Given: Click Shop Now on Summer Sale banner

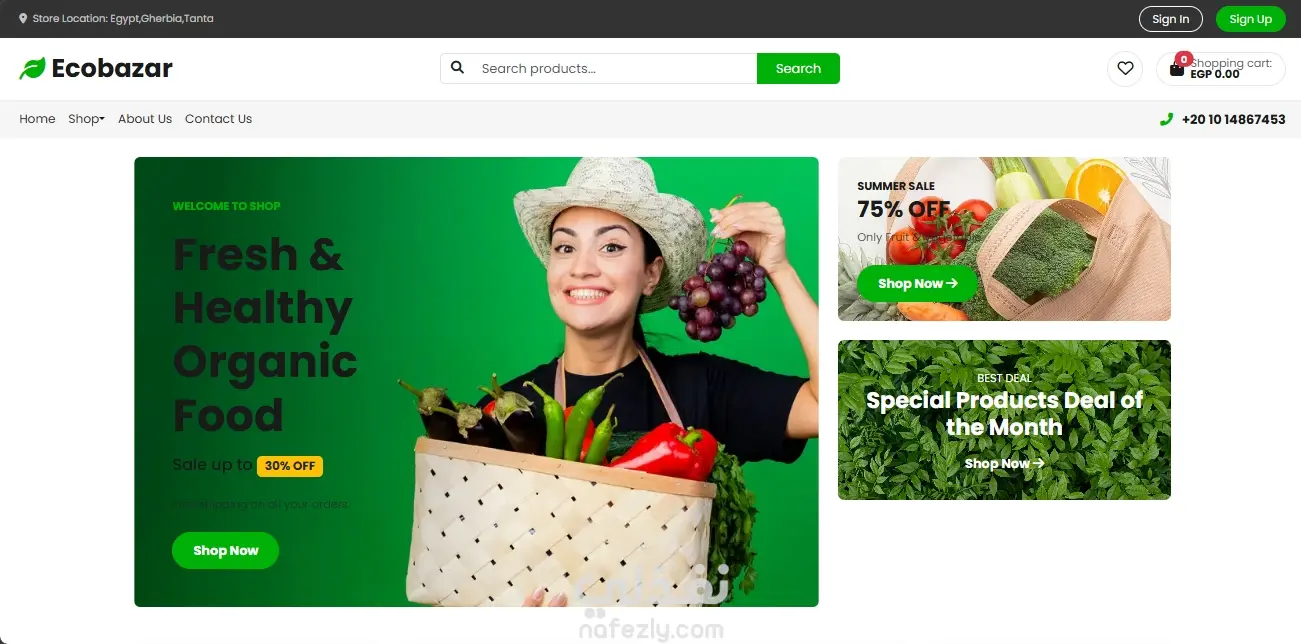Looking at the screenshot, I should 917,283.
